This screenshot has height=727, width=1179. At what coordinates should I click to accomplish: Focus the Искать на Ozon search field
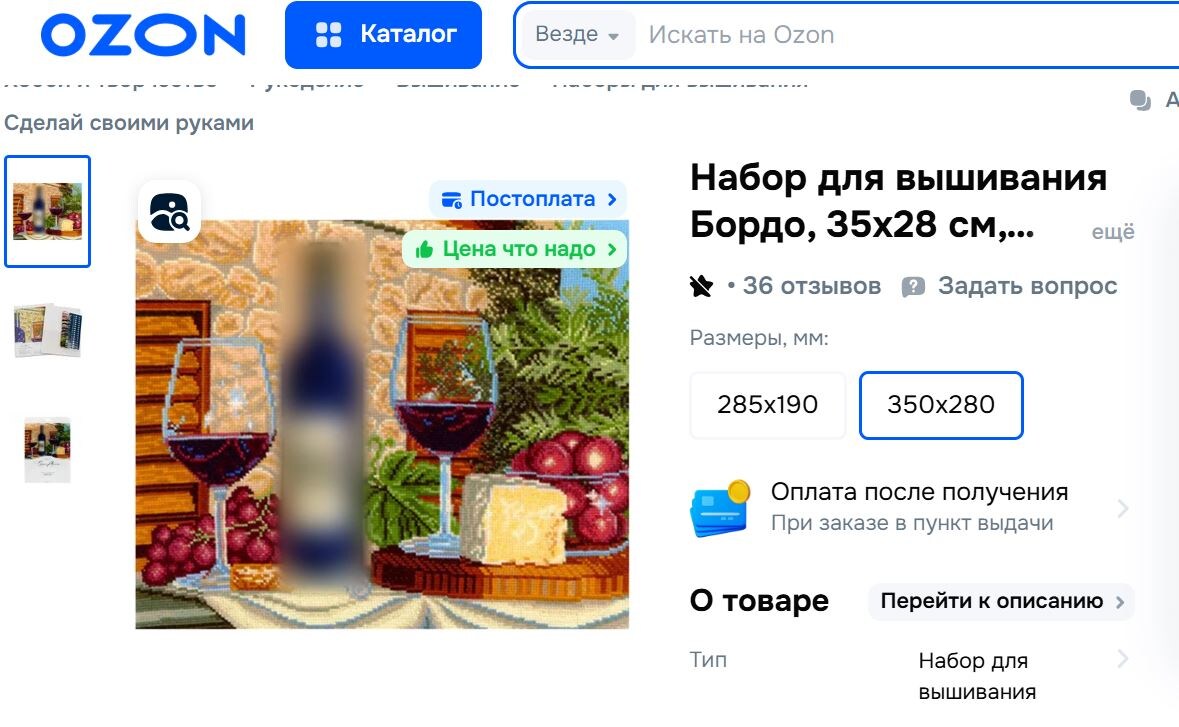(x=902, y=35)
